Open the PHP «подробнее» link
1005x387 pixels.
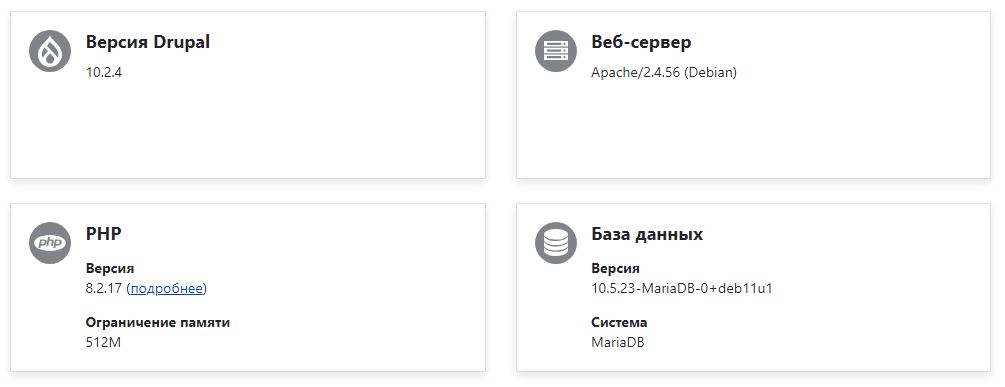click(x=167, y=288)
